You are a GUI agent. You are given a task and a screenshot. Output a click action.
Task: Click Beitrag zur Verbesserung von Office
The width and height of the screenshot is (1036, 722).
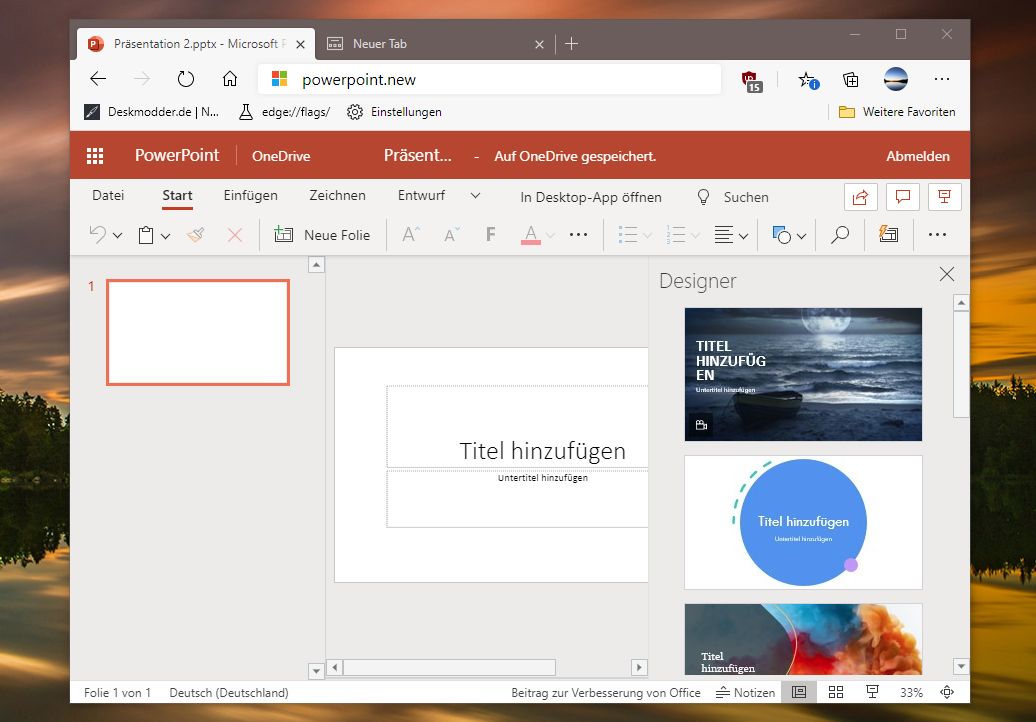click(606, 692)
